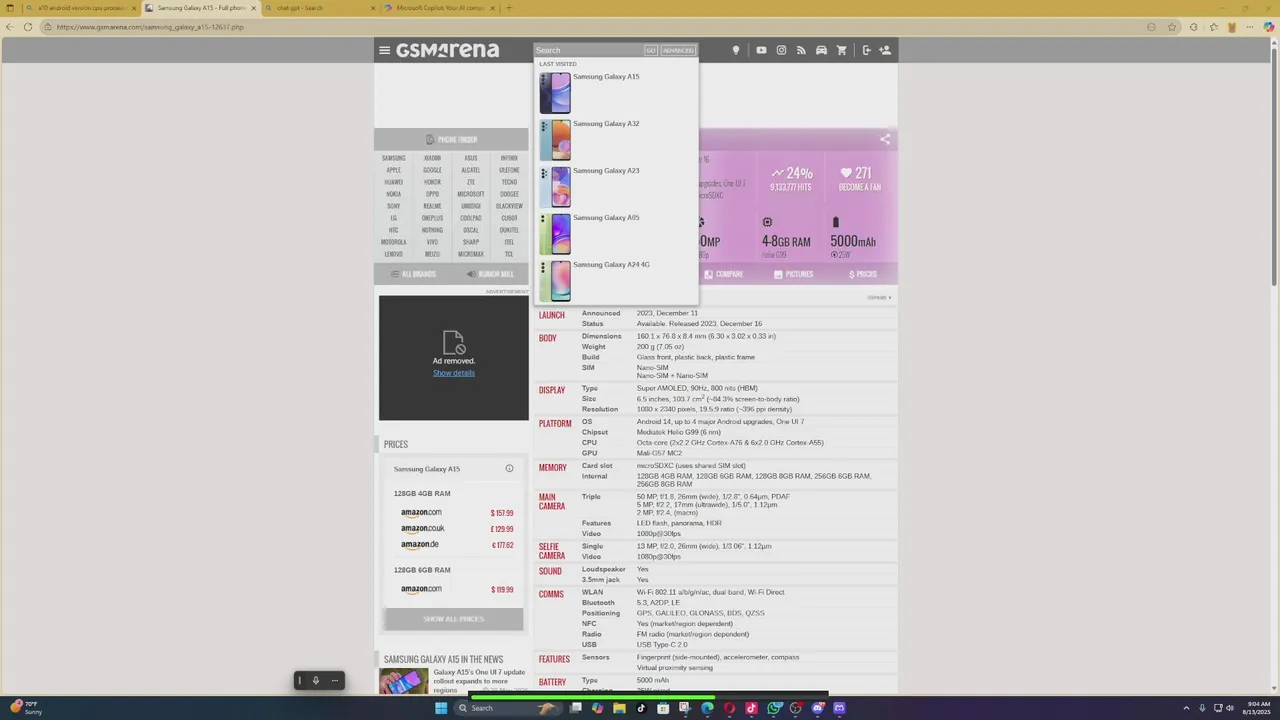
Task: Open the GSMArena YouTube channel icon
Action: [761, 50]
